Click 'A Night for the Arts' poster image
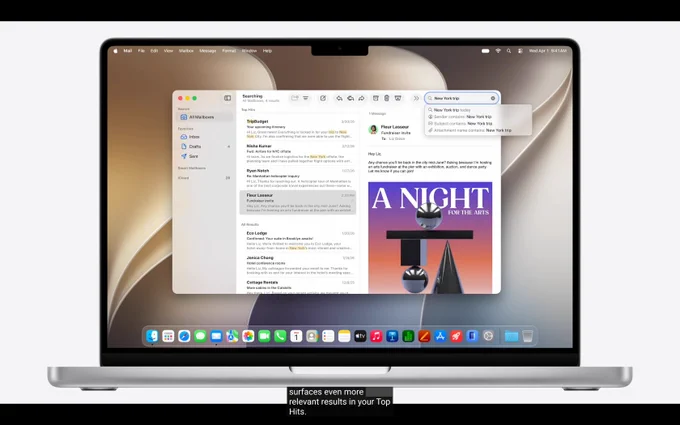This screenshot has width=680, height=425. (x=430, y=238)
